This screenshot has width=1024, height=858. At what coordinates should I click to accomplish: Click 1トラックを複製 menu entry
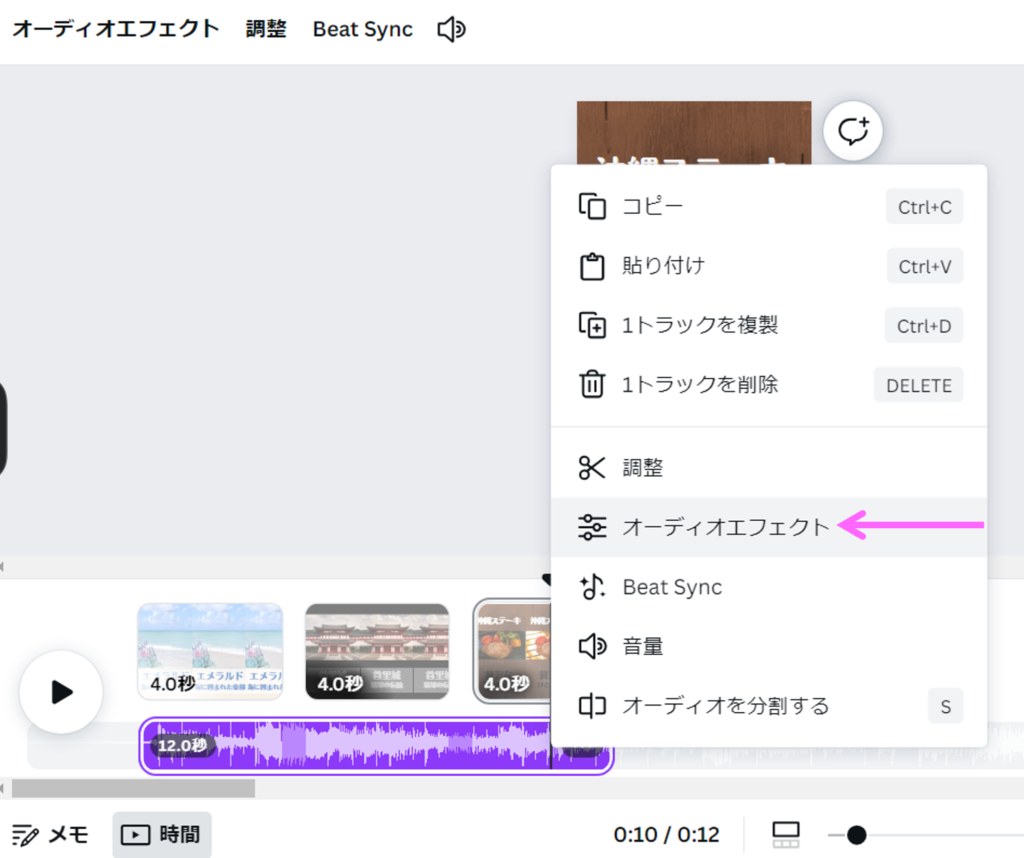coord(699,325)
